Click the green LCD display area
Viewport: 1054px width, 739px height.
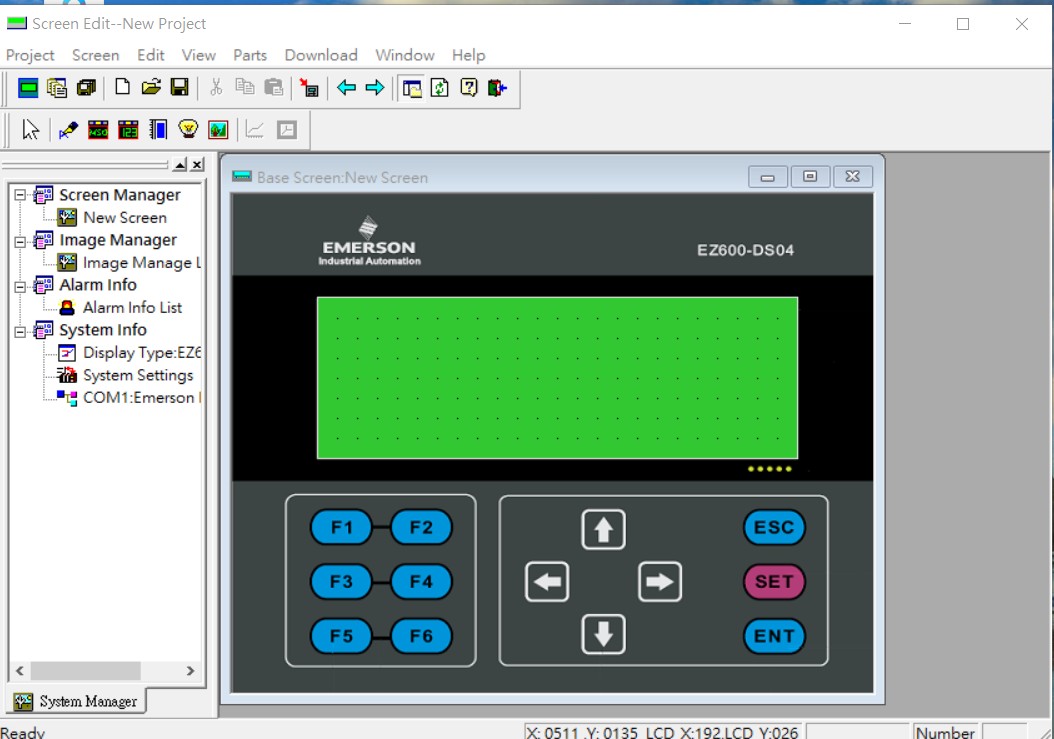tap(557, 377)
